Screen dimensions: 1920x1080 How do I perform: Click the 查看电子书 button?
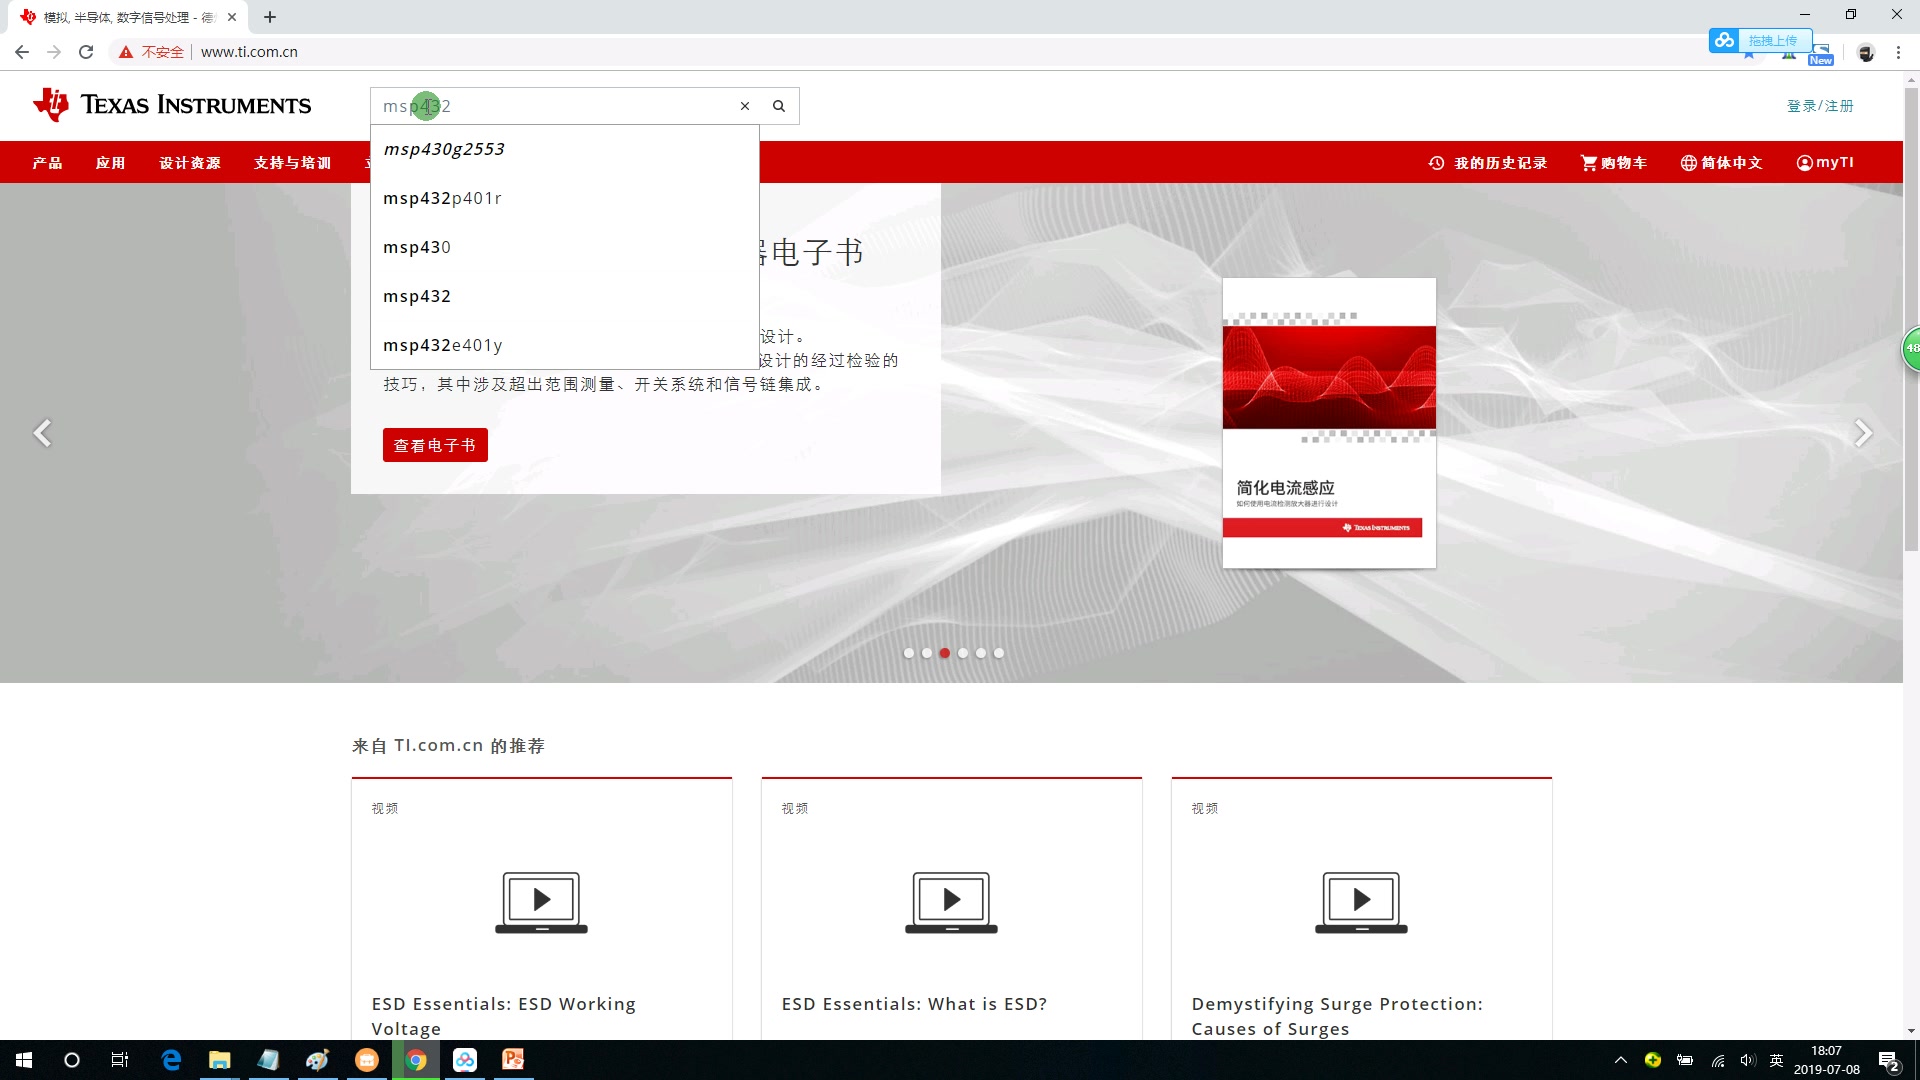(435, 445)
